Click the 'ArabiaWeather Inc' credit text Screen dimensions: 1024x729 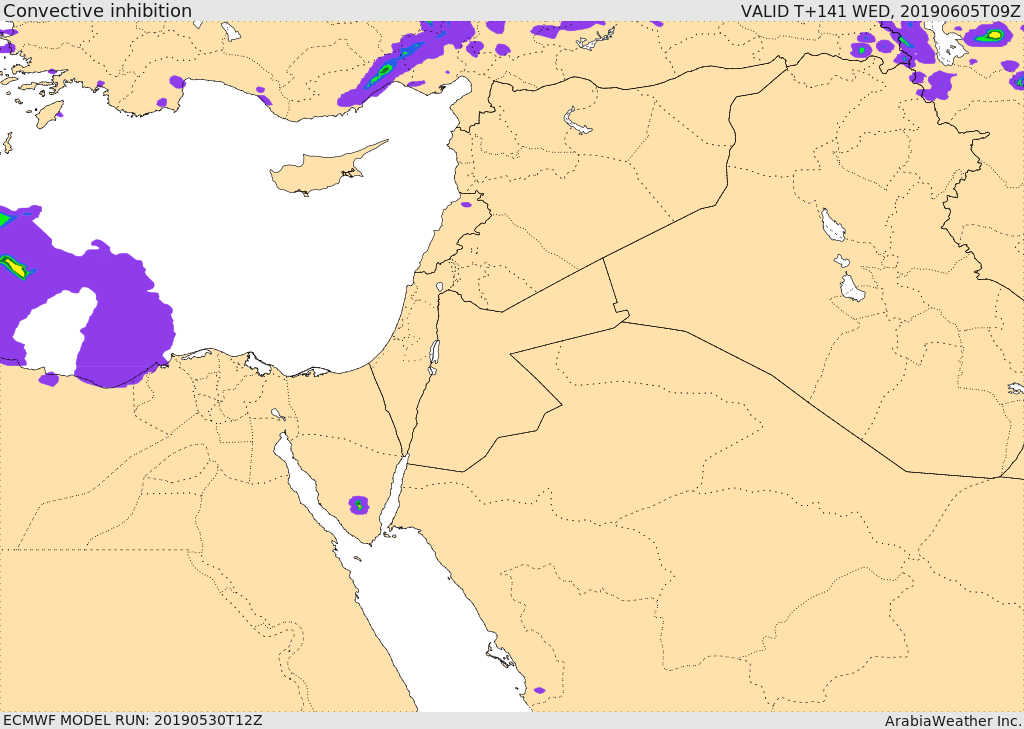[x=952, y=721]
